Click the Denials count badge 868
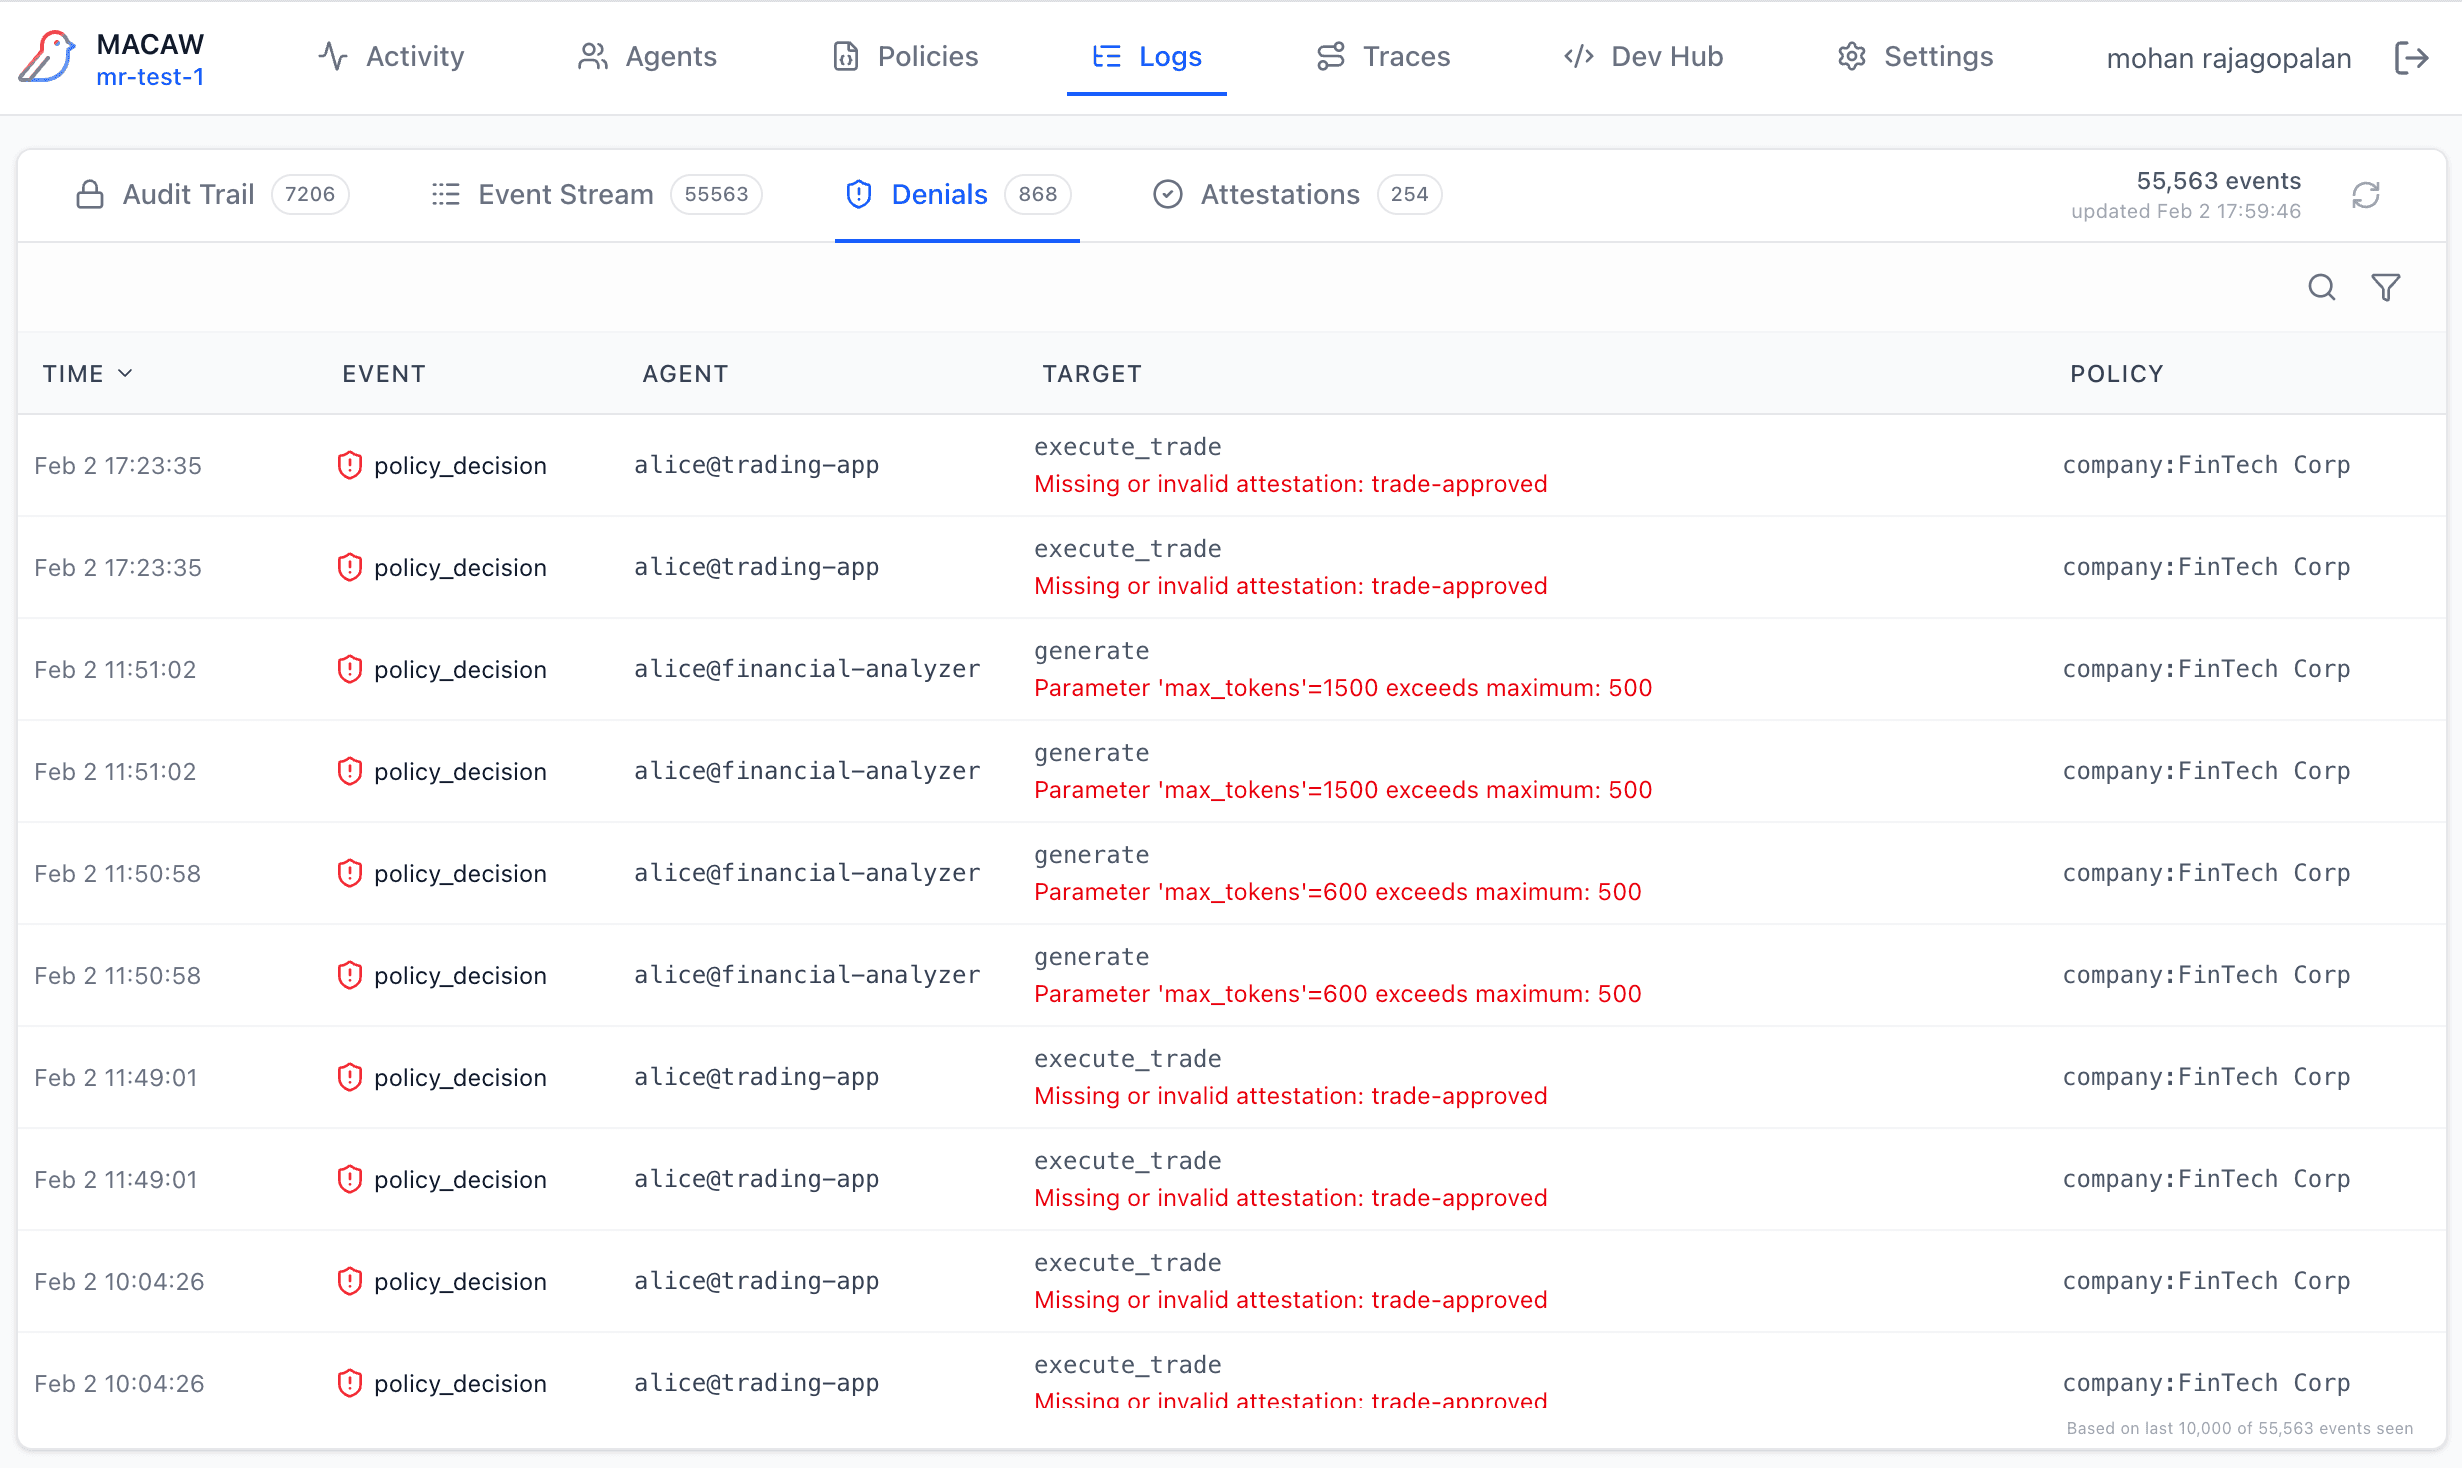This screenshot has height=1468, width=2462. [1037, 194]
